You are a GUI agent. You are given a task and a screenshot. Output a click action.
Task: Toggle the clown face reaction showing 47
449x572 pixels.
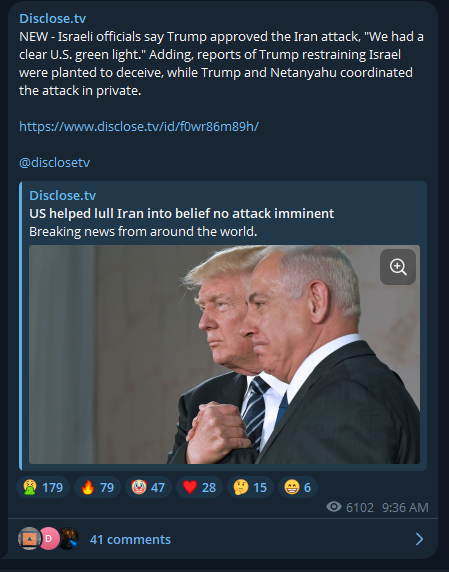[148, 487]
